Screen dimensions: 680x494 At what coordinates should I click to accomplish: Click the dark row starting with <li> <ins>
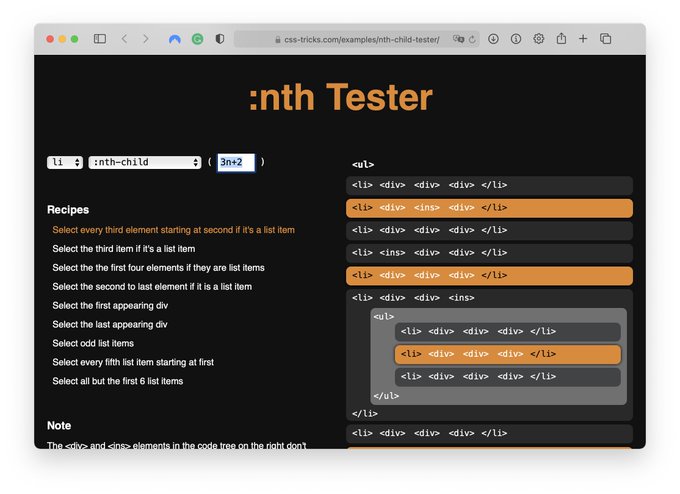[489, 253]
